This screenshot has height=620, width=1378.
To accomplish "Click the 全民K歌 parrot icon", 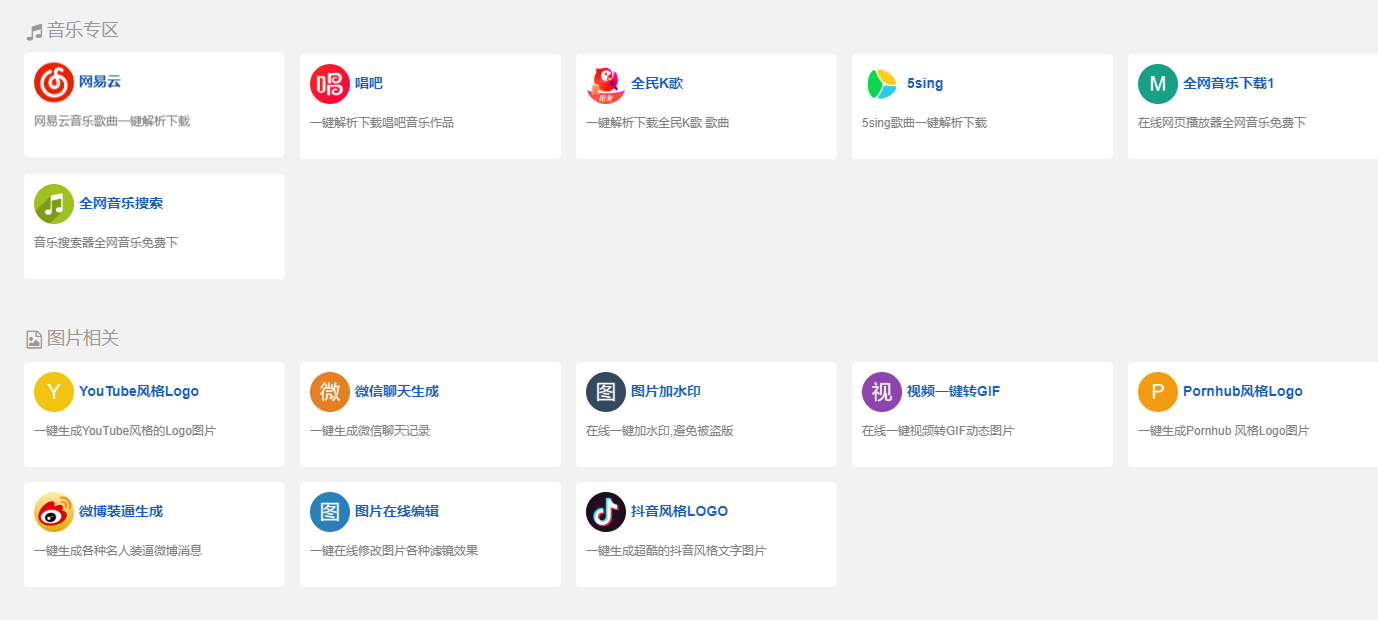I will click(606, 84).
